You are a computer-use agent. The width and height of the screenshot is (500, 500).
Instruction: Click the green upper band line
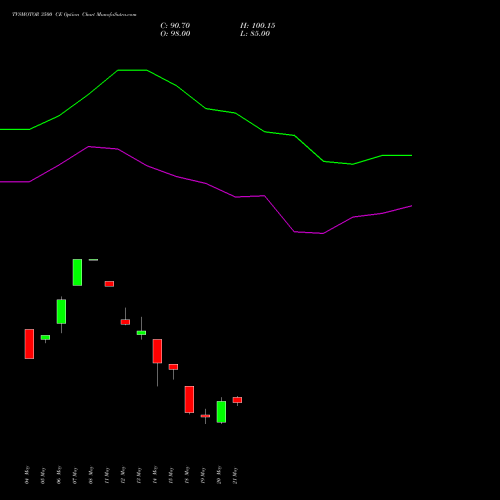[x=206, y=109]
